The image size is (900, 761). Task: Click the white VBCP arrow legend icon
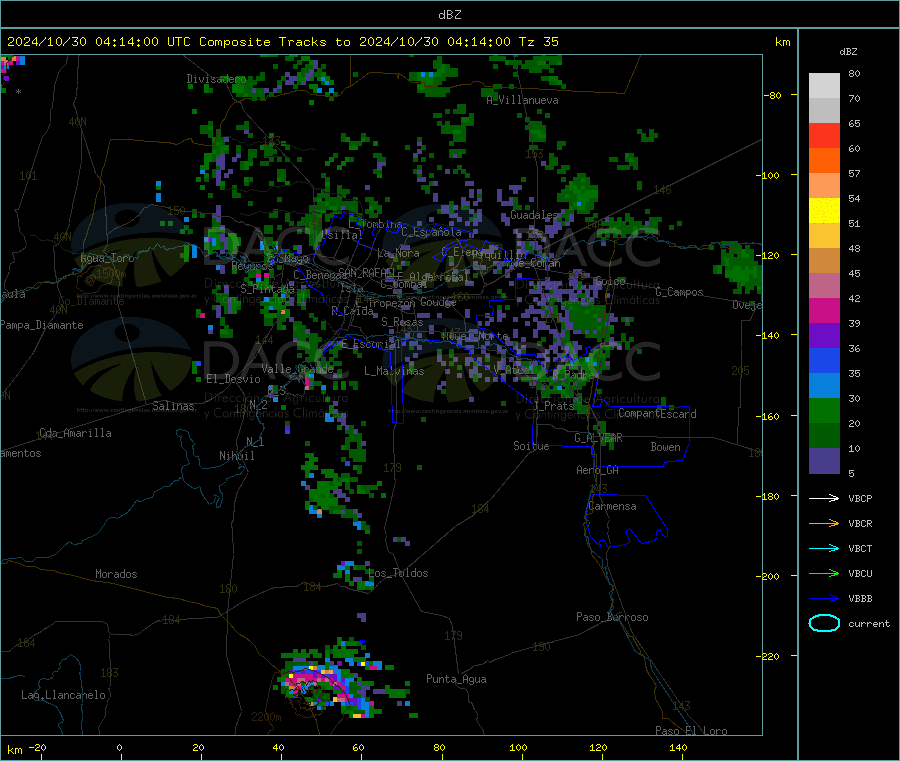pos(824,498)
